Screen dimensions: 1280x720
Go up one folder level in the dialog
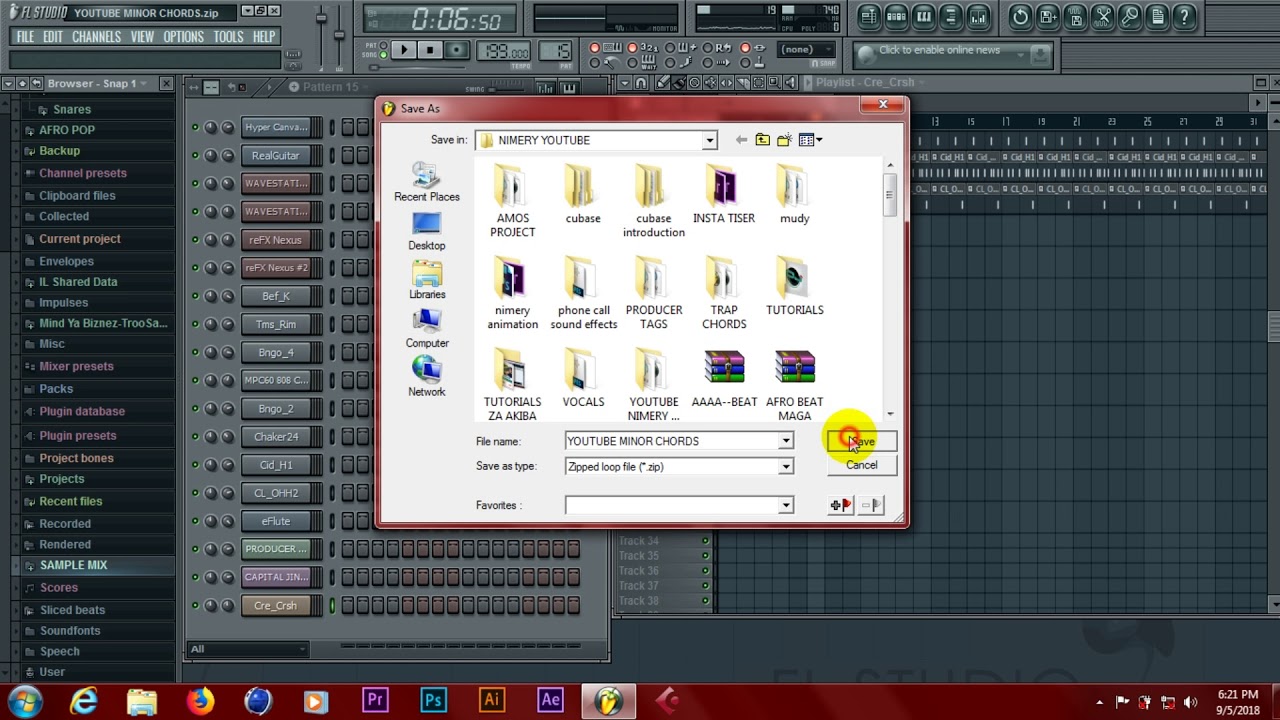coord(763,140)
